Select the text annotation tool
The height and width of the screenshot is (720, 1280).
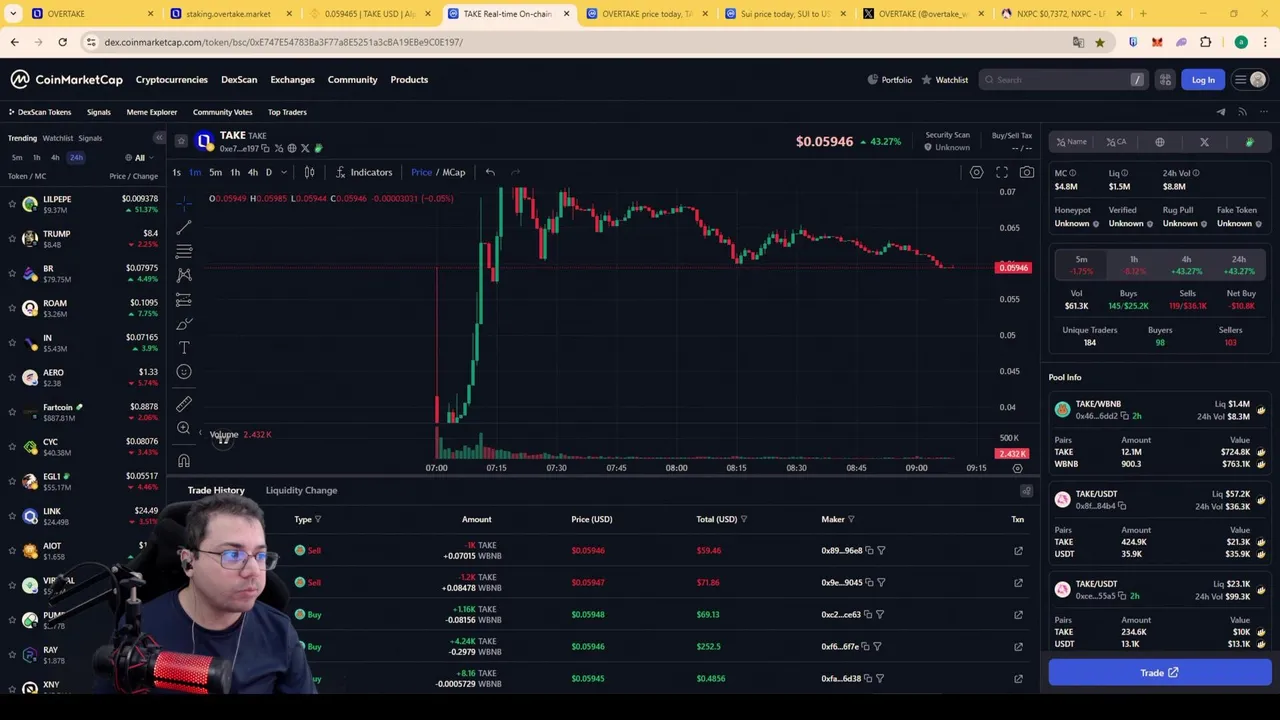pos(184,348)
